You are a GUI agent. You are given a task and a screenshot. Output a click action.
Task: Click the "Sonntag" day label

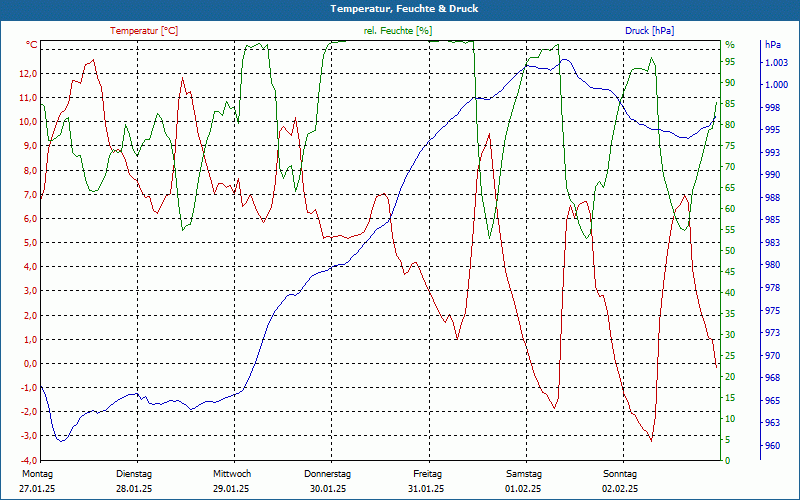coord(620,474)
